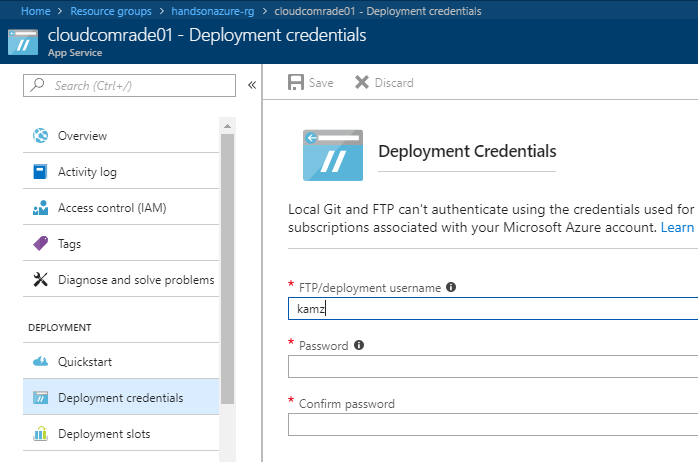Click the Quickstart cloud icon
This screenshot has height=462, width=698.
41,361
